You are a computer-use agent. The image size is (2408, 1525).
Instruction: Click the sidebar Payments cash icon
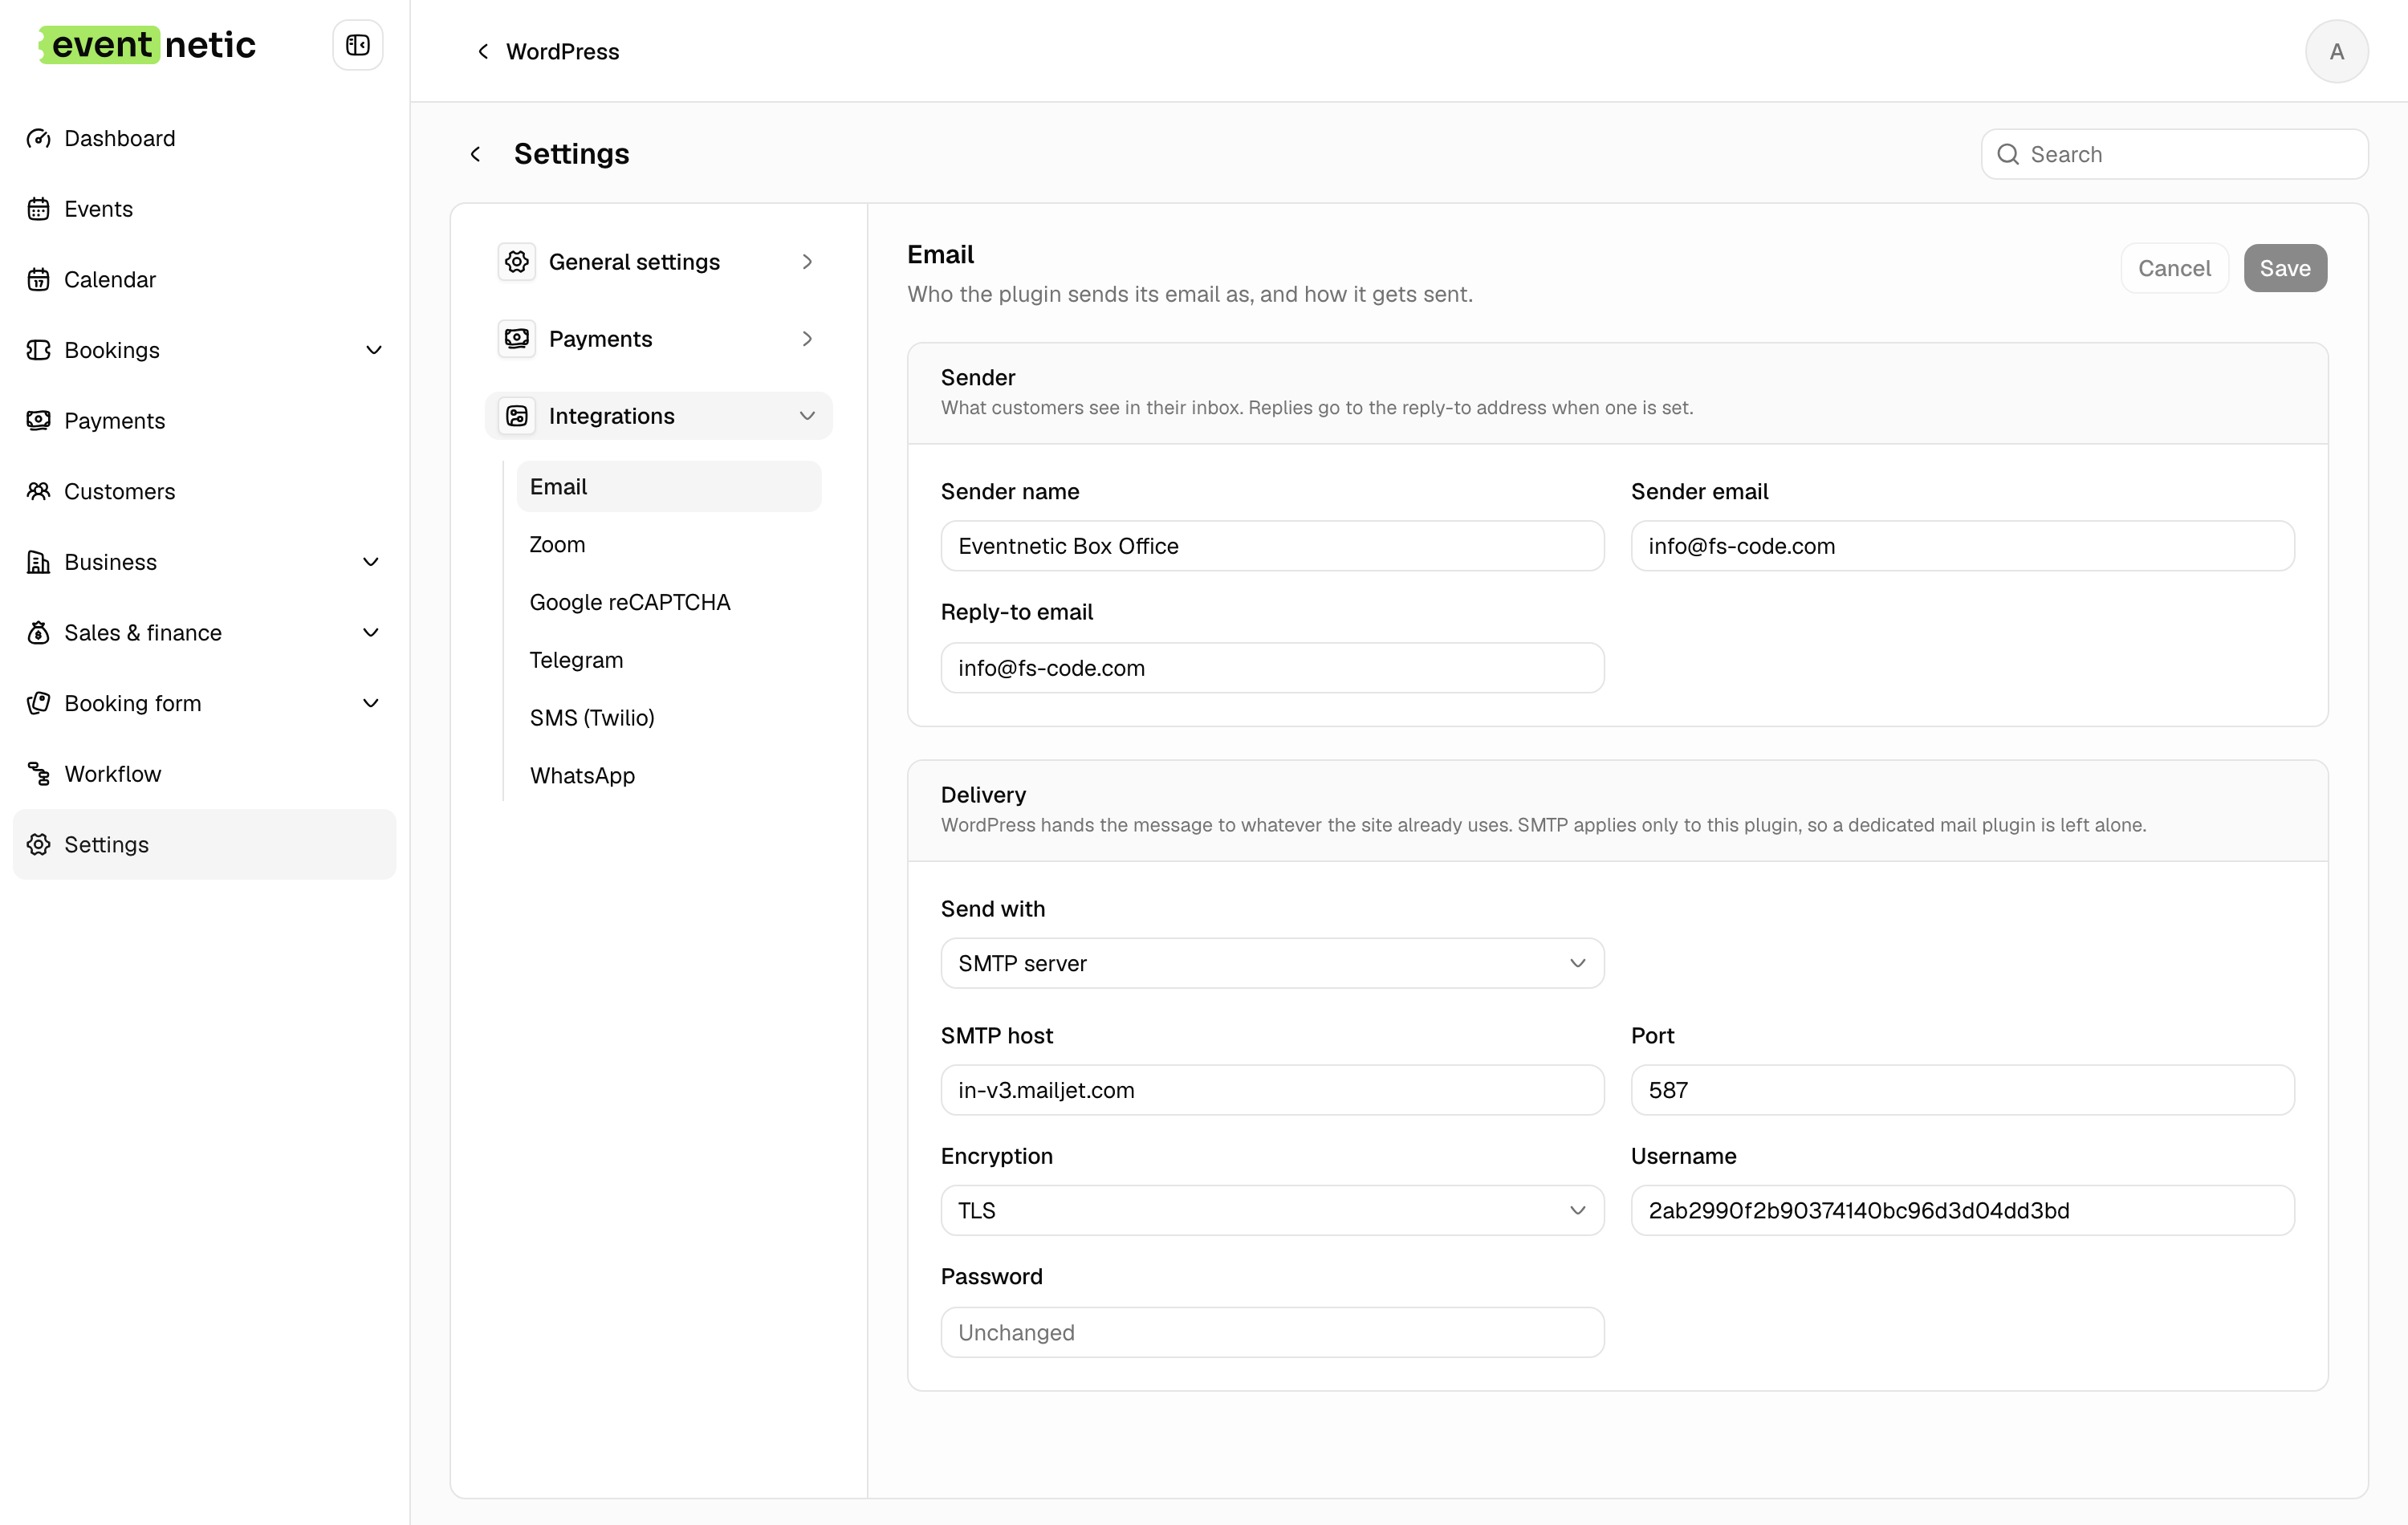[38, 420]
